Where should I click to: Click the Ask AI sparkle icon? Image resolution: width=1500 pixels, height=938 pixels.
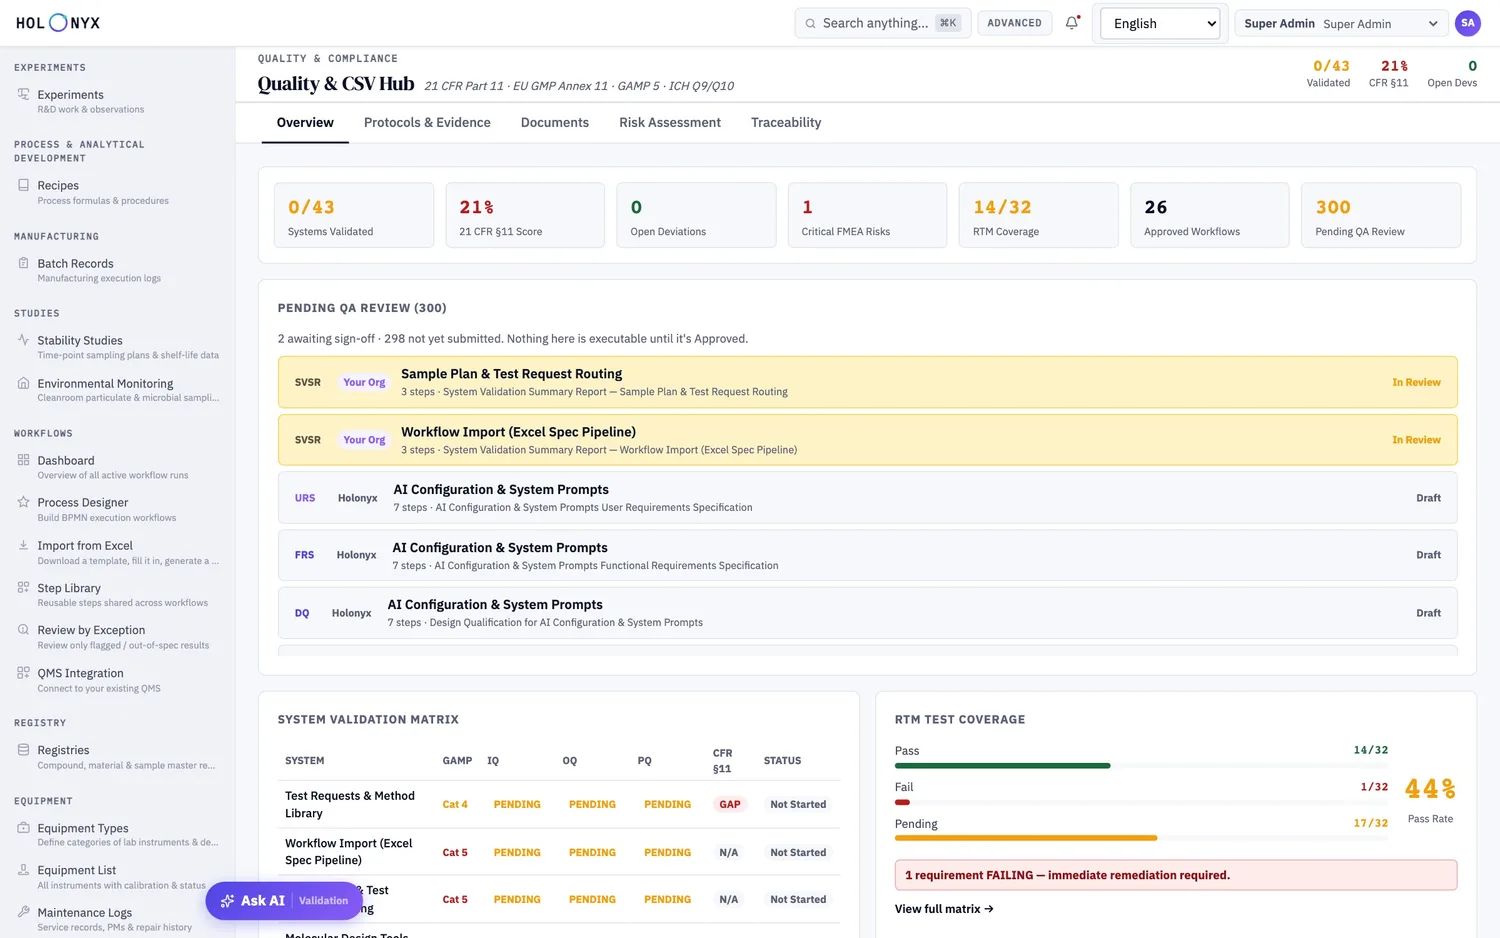pos(228,901)
